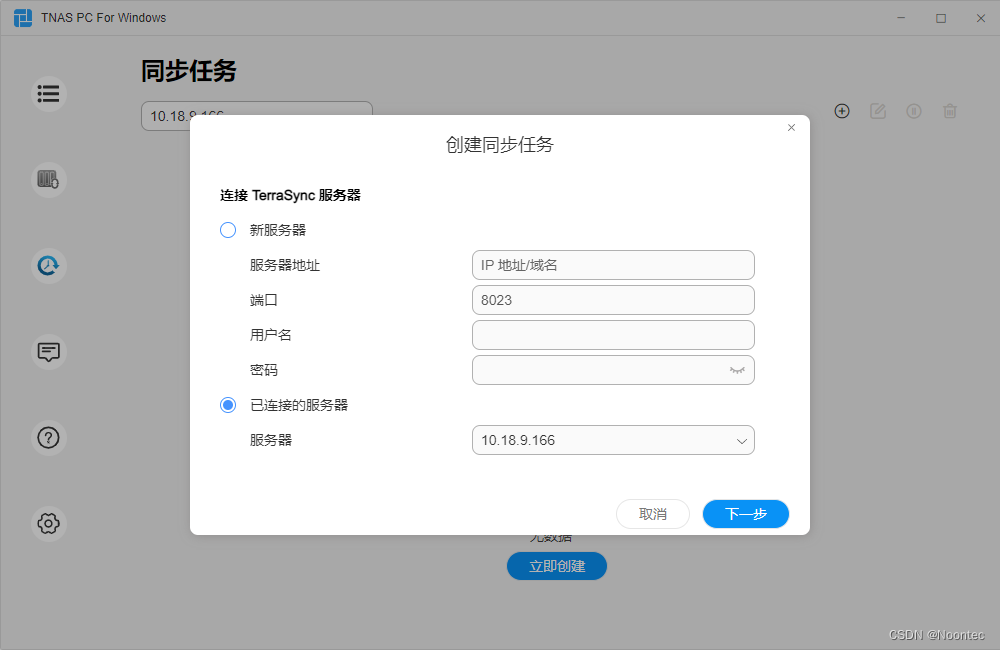Open the sync backup clock sidebar icon

coord(48,265)
